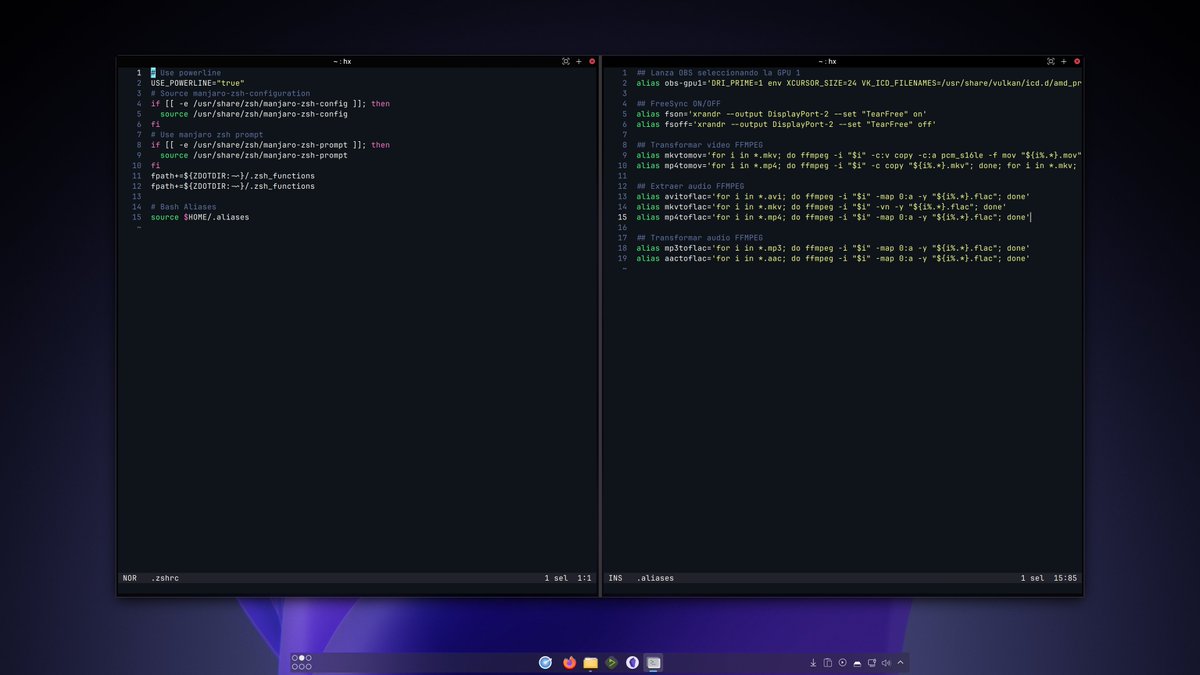The height and width of the screenshot is (675, 1200).
Task: Click the 'alias fsoff' line
Action: coord(786,124)
